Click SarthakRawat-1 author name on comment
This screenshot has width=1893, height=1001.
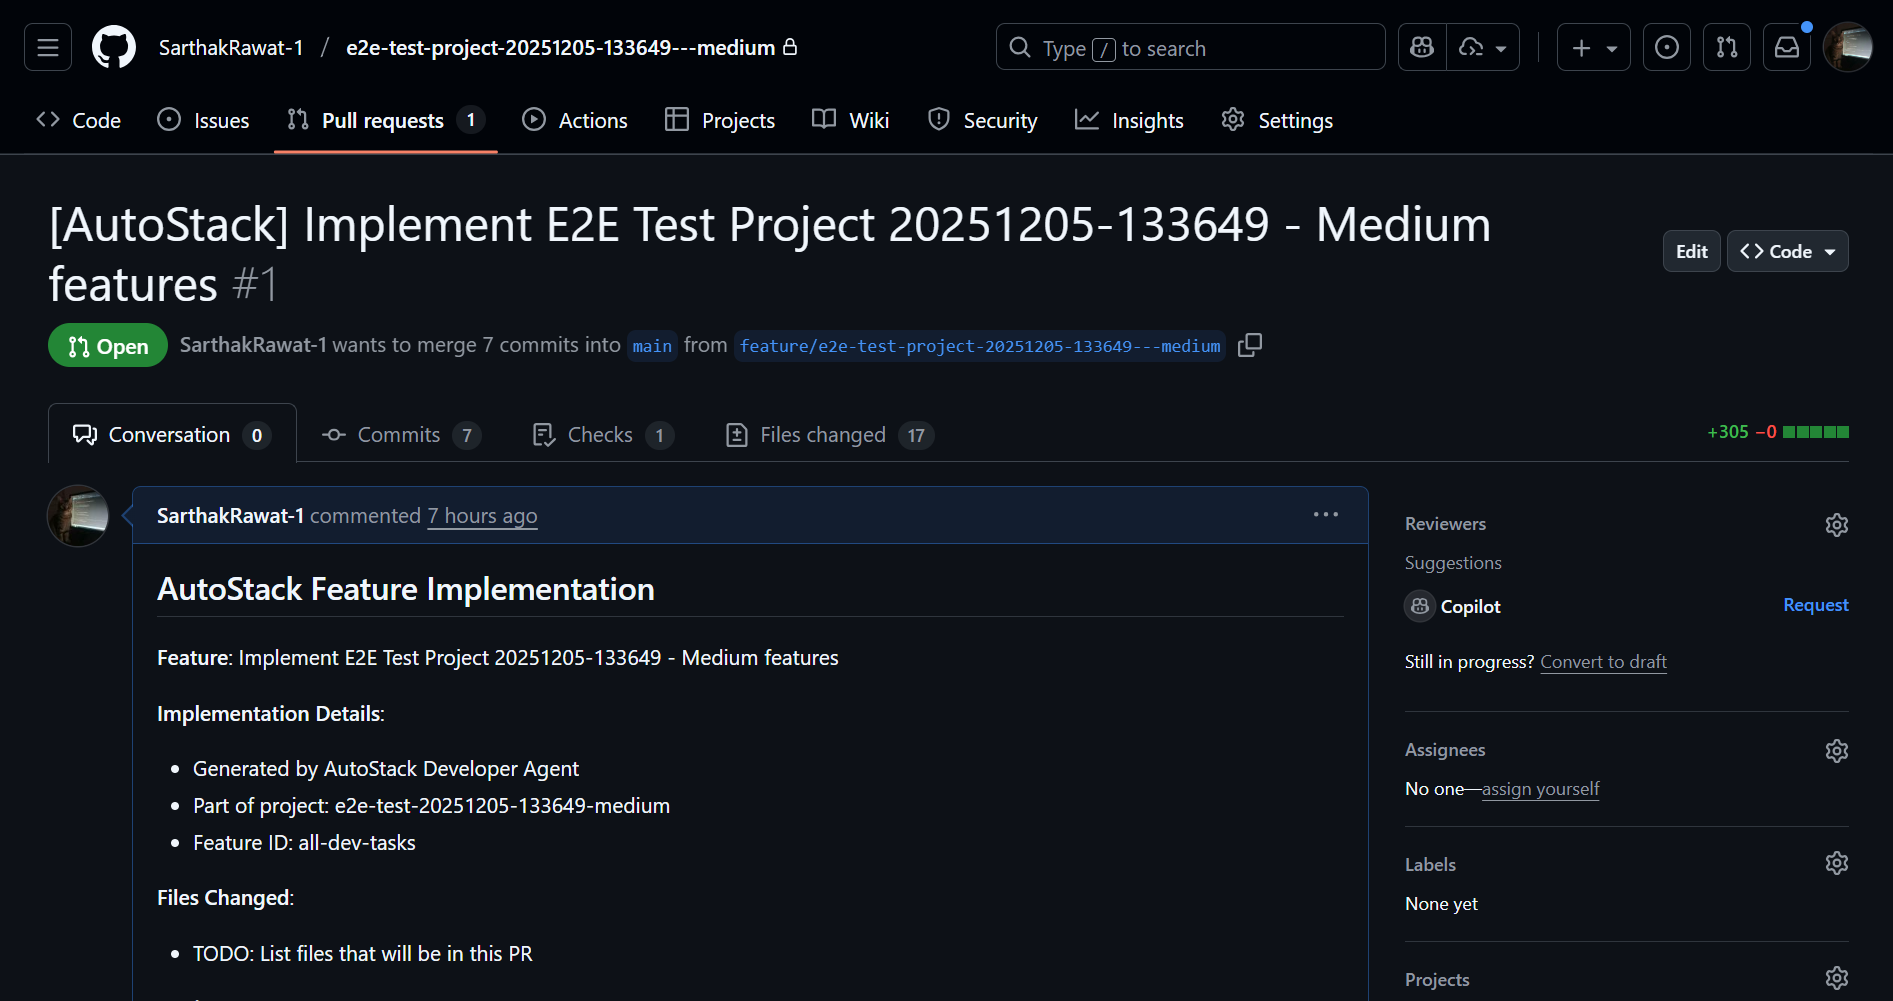point(230,515)
